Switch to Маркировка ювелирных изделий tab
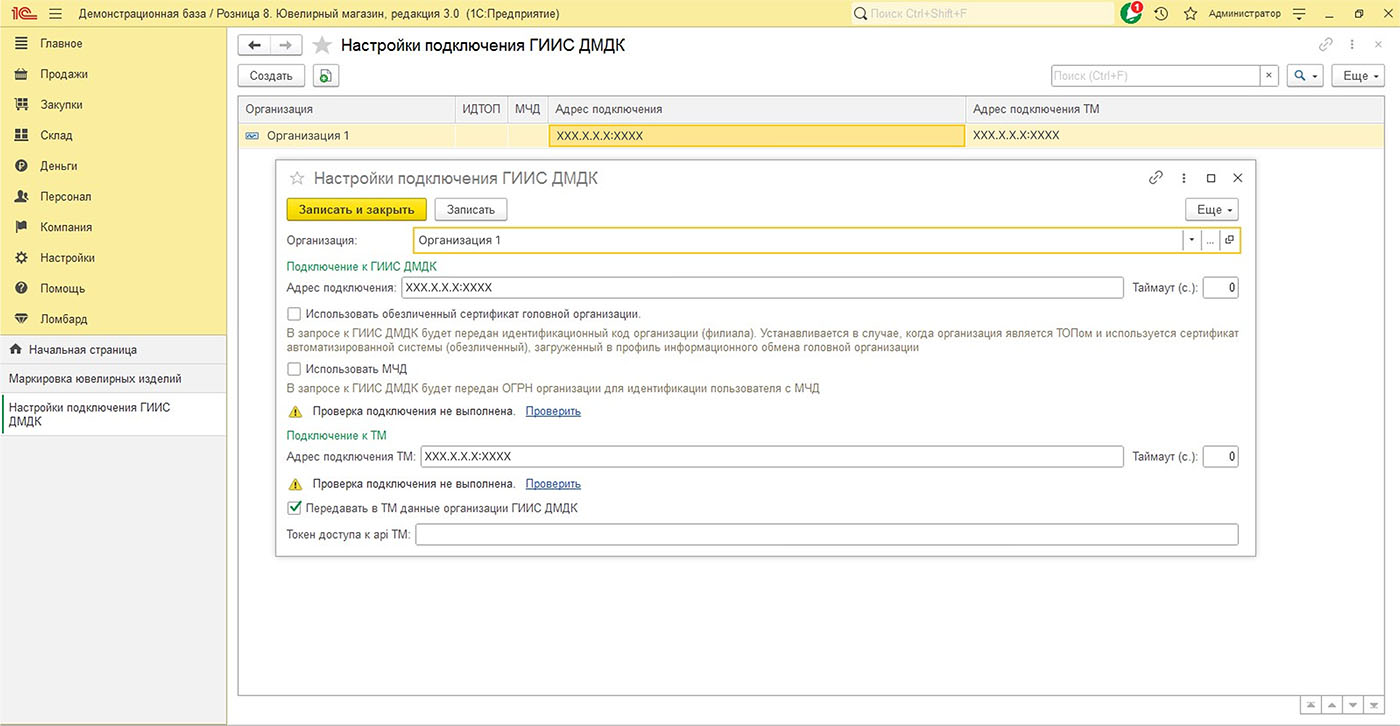Viewport: 1400px width, 726px height. (113, 379)
